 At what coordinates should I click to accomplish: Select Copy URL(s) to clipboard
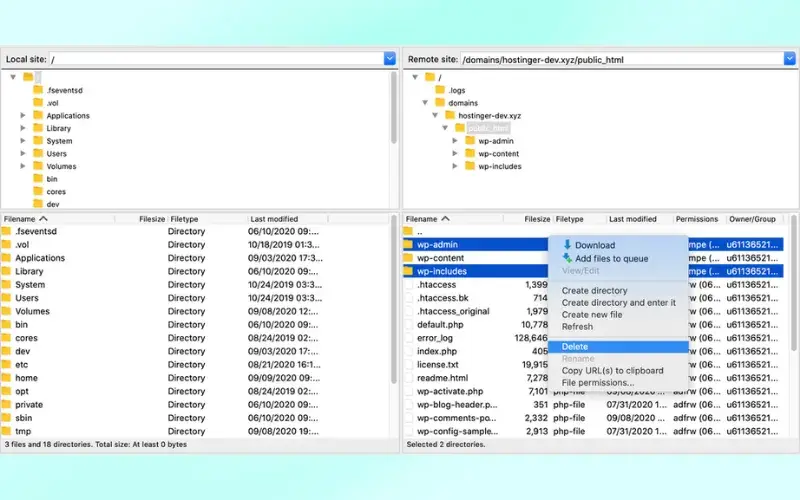612,370
